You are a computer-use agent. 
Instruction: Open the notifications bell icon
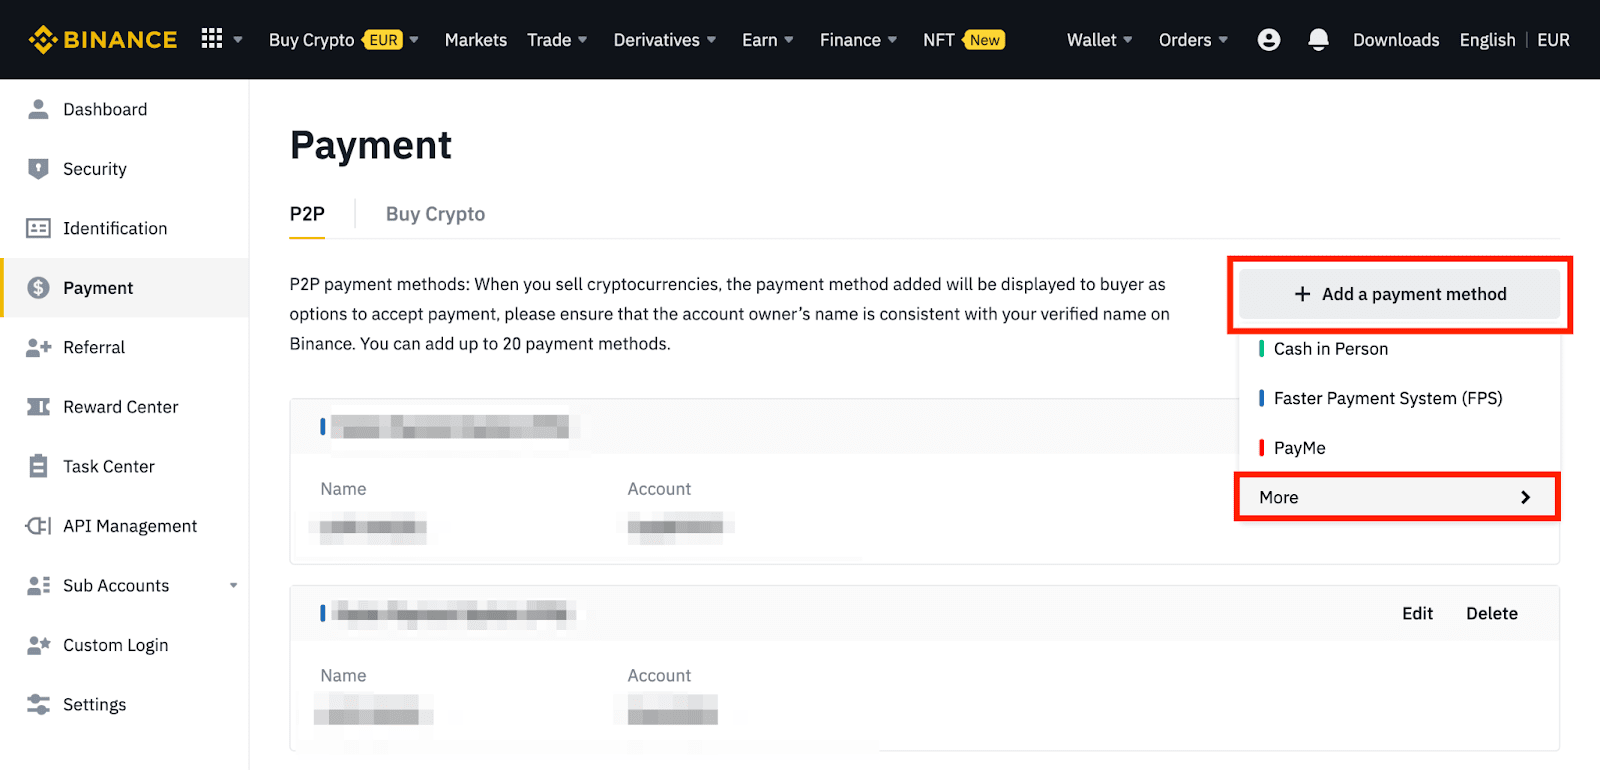pos(1318,40)
